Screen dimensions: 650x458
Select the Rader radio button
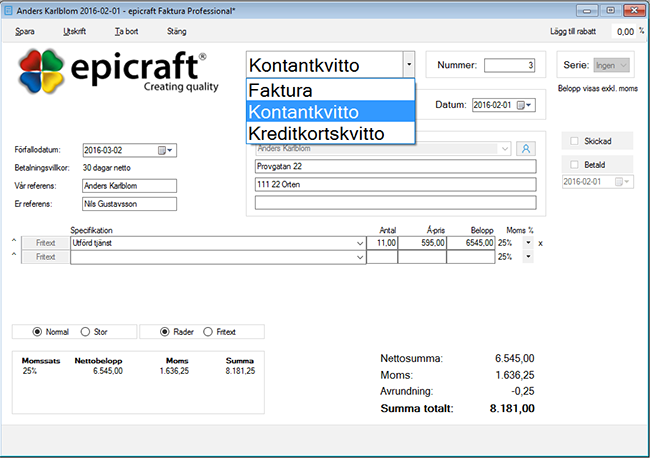[x=165, y=332]
